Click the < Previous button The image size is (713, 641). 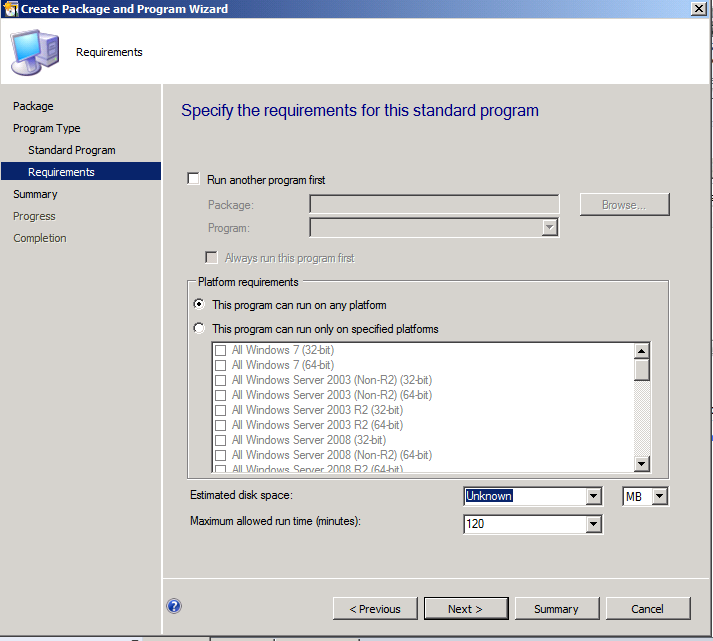pyautogui.click(x=375, y=609)
